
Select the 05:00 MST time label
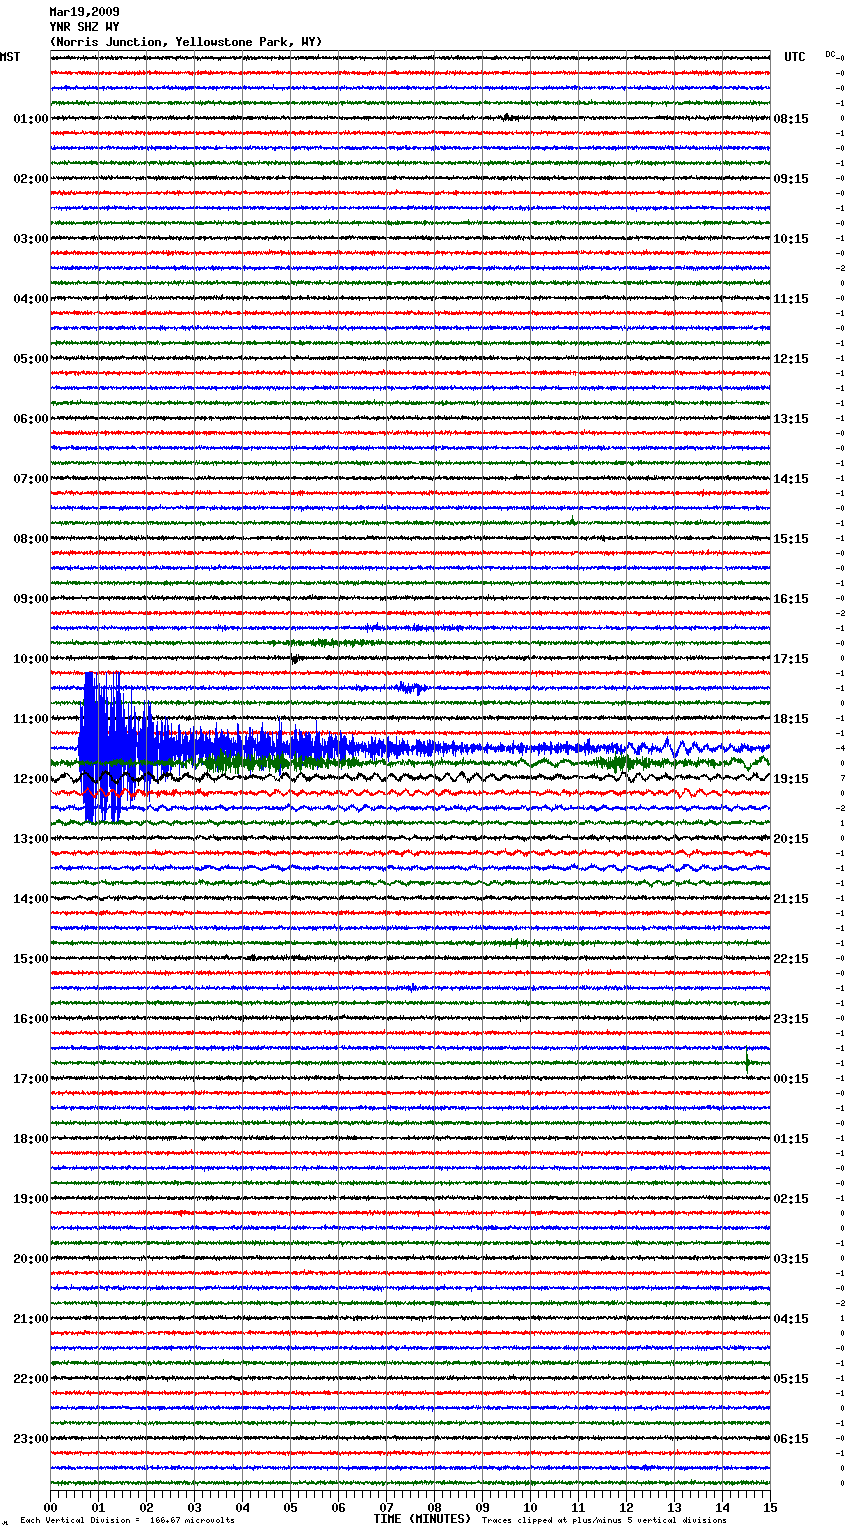click(x=31, y=359)
